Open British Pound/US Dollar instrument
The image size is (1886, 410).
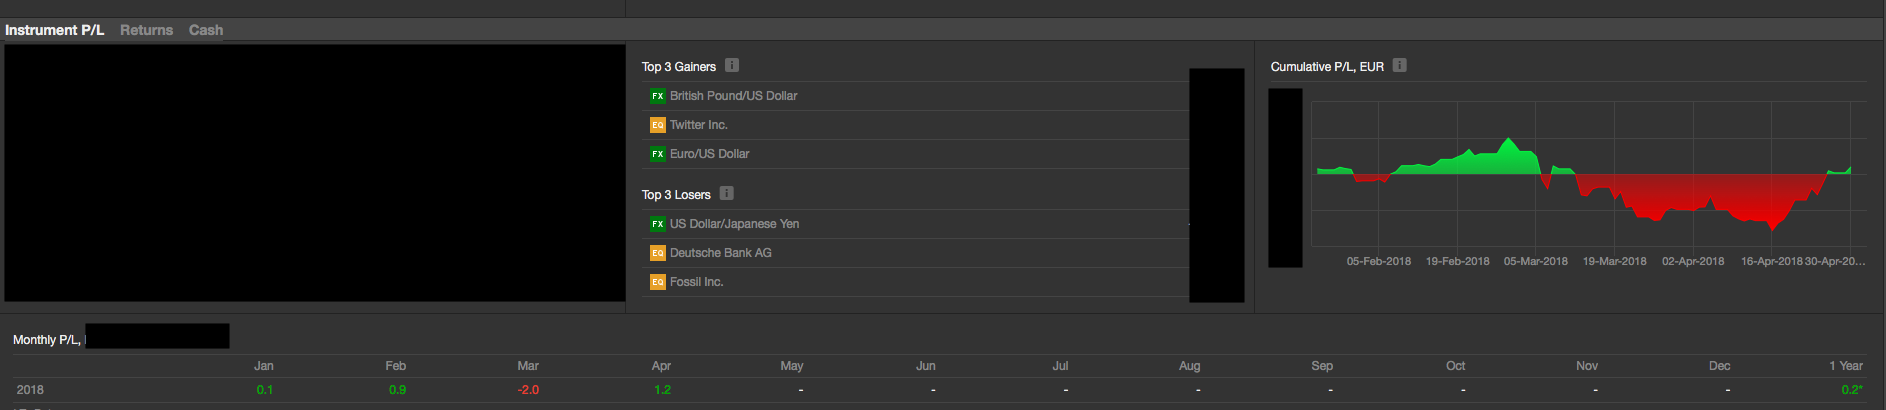coord(733,96)
